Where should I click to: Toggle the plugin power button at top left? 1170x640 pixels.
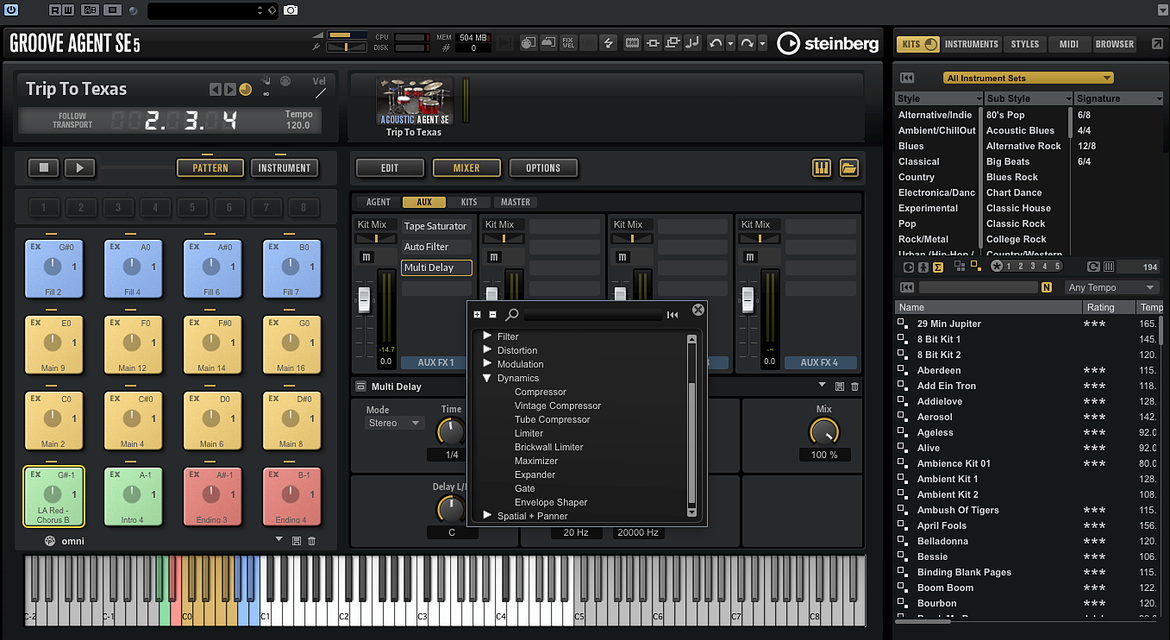click(x=11, y=10)
